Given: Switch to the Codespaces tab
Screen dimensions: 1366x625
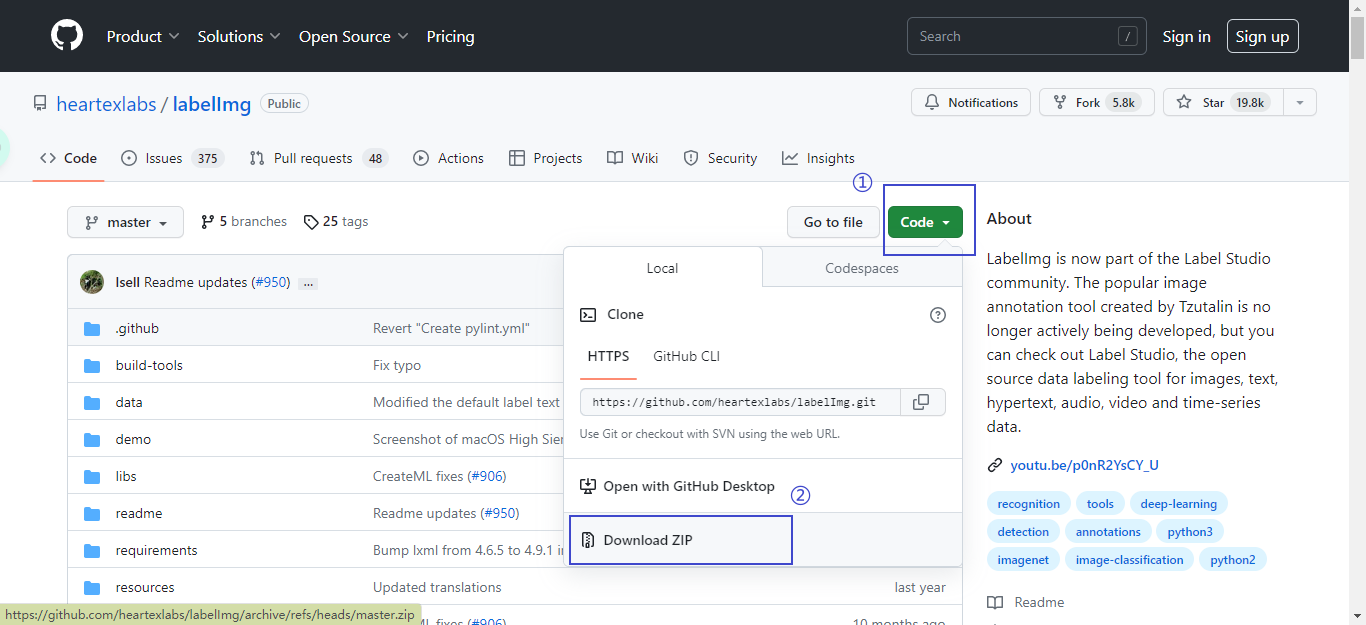Looking at the screenshot, I should click(x=861, y=268).
